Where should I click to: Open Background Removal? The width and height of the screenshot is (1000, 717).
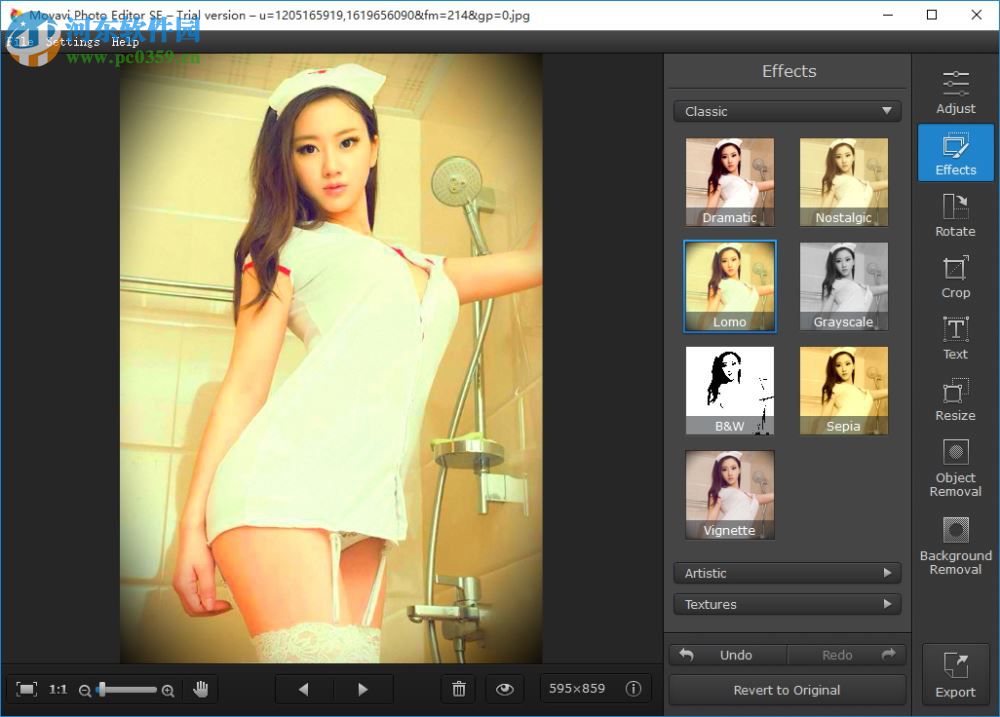[x=955, y=545]
